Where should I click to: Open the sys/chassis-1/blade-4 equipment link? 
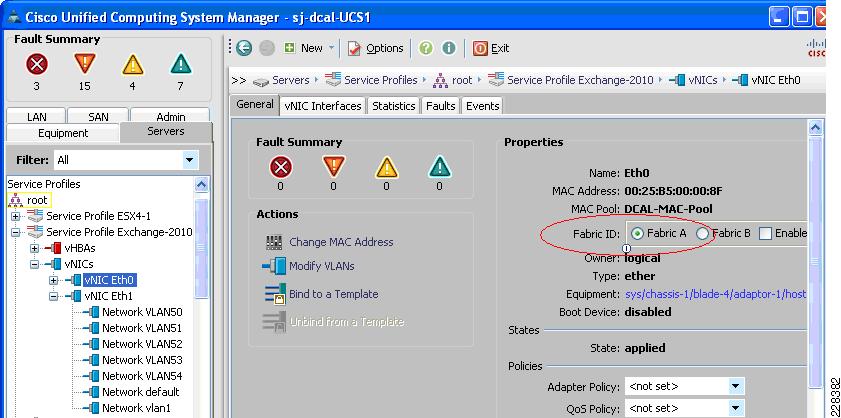[716, 294]
